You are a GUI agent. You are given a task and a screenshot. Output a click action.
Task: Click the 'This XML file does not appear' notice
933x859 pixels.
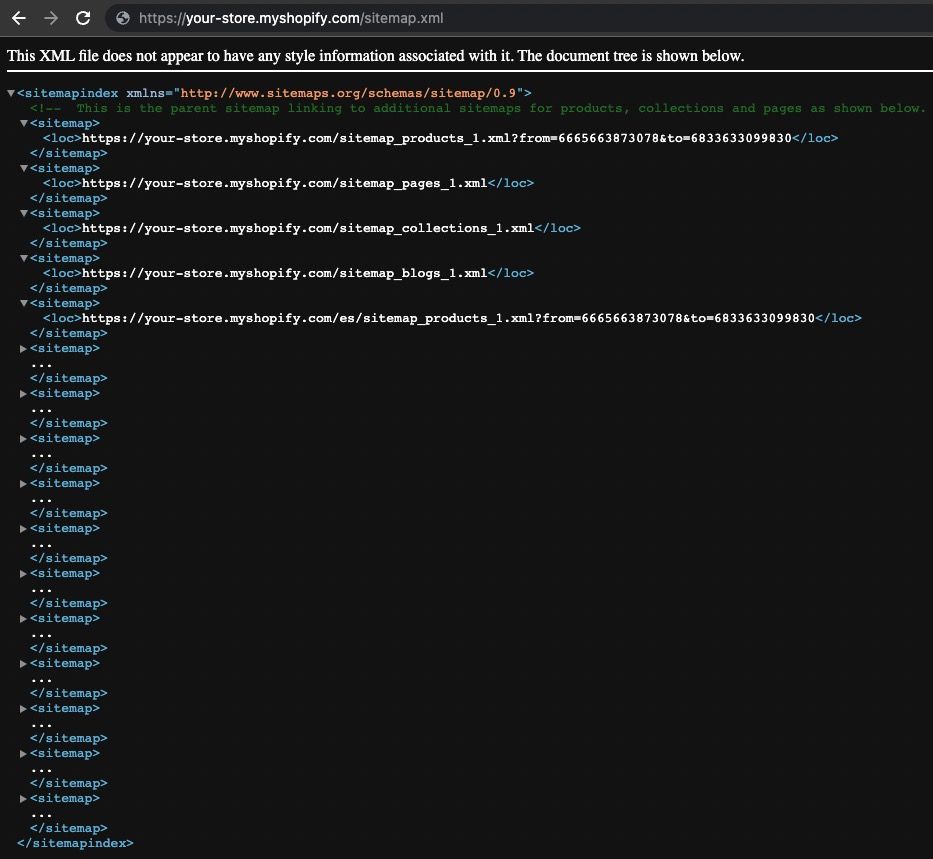pyautogui.click(x=375, y=56)
